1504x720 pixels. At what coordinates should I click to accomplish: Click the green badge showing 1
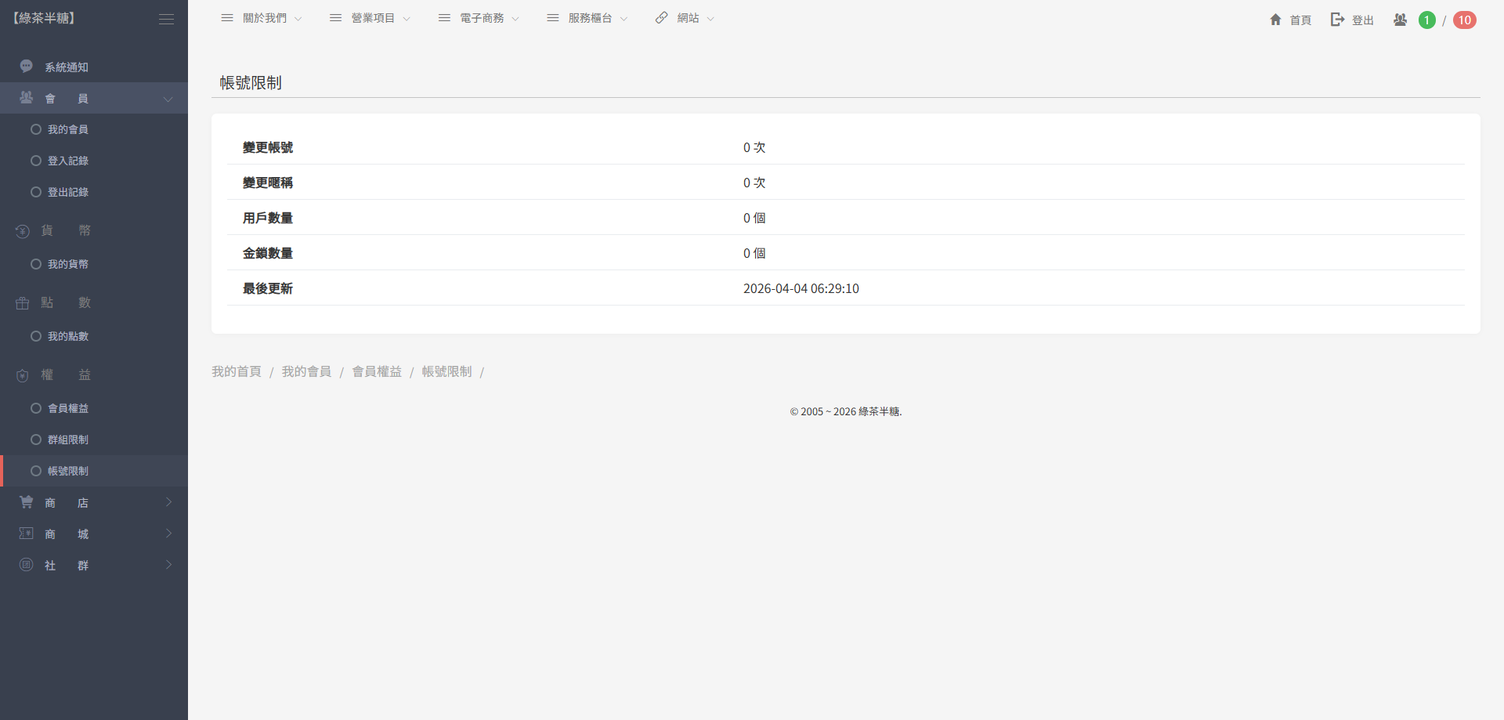tap(1427, 20)
